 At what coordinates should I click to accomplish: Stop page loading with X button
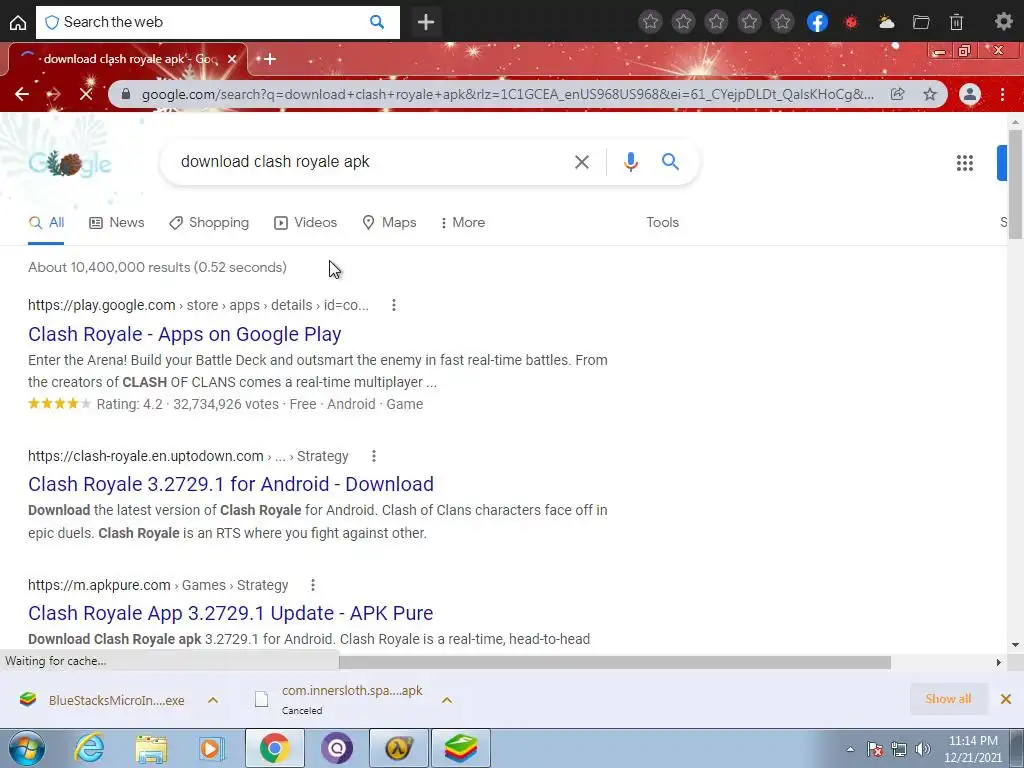(86, 94)
